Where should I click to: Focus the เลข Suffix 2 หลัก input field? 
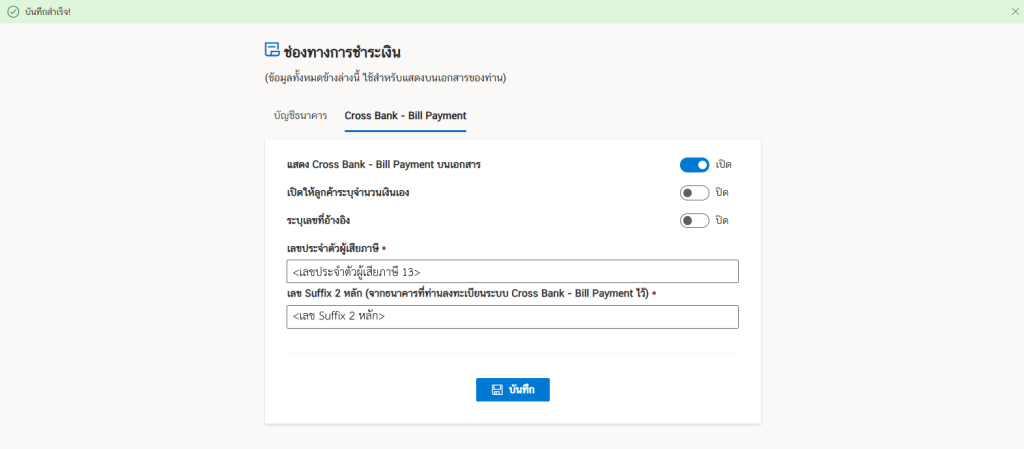513,317
